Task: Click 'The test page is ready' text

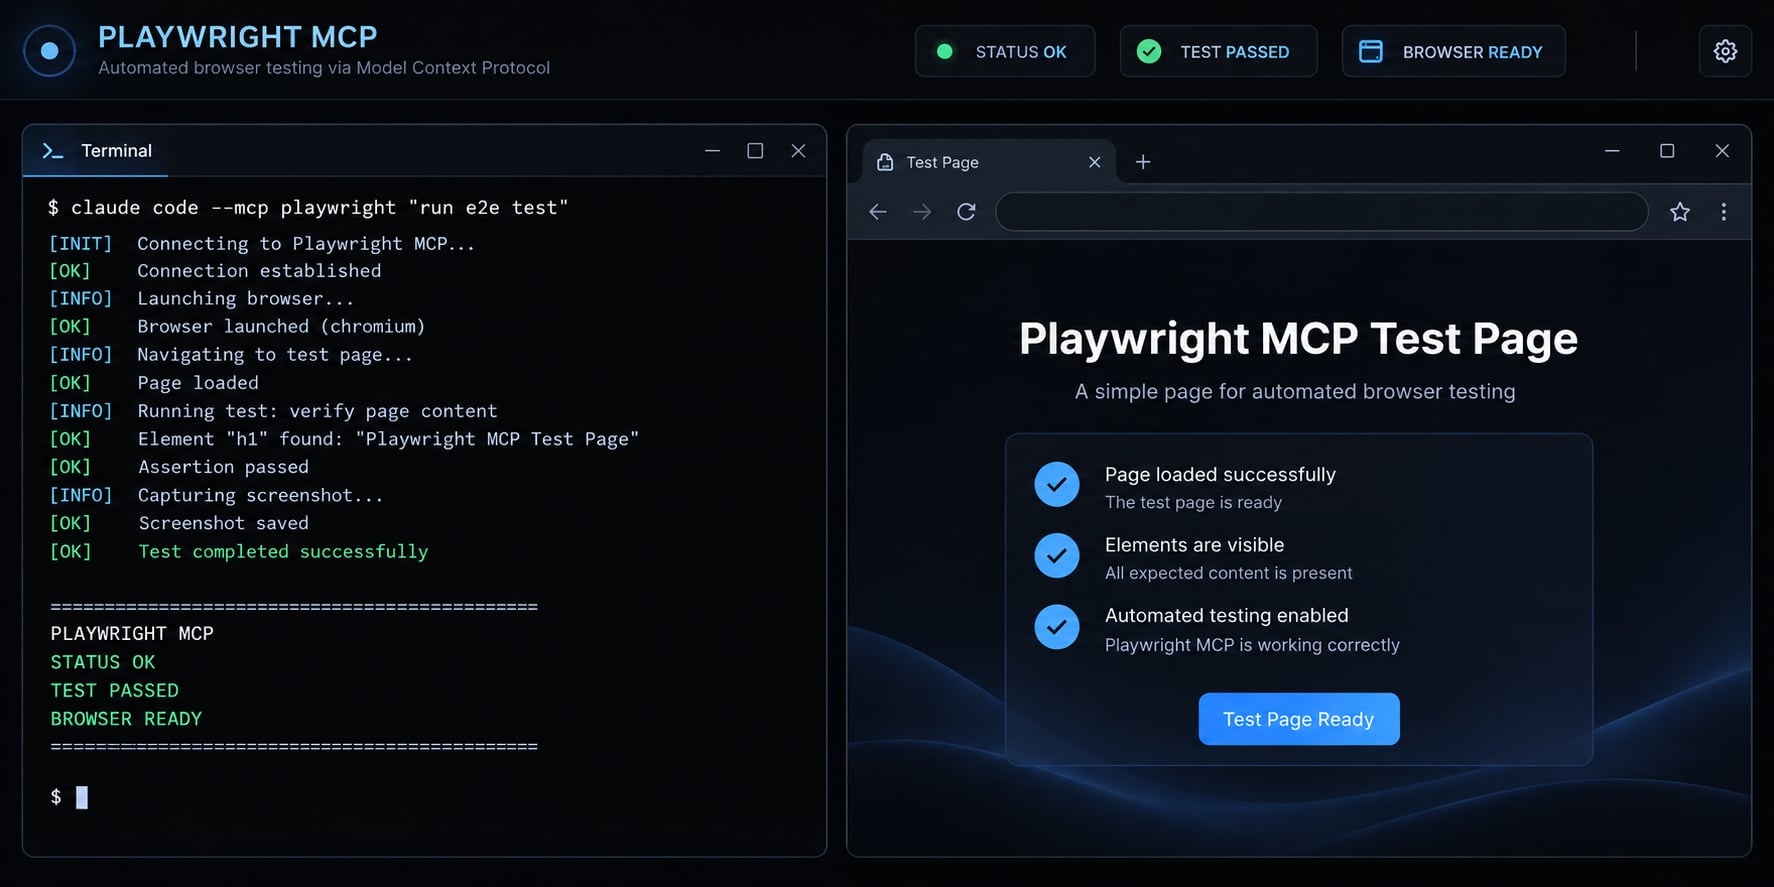Action: (1193, 503)
